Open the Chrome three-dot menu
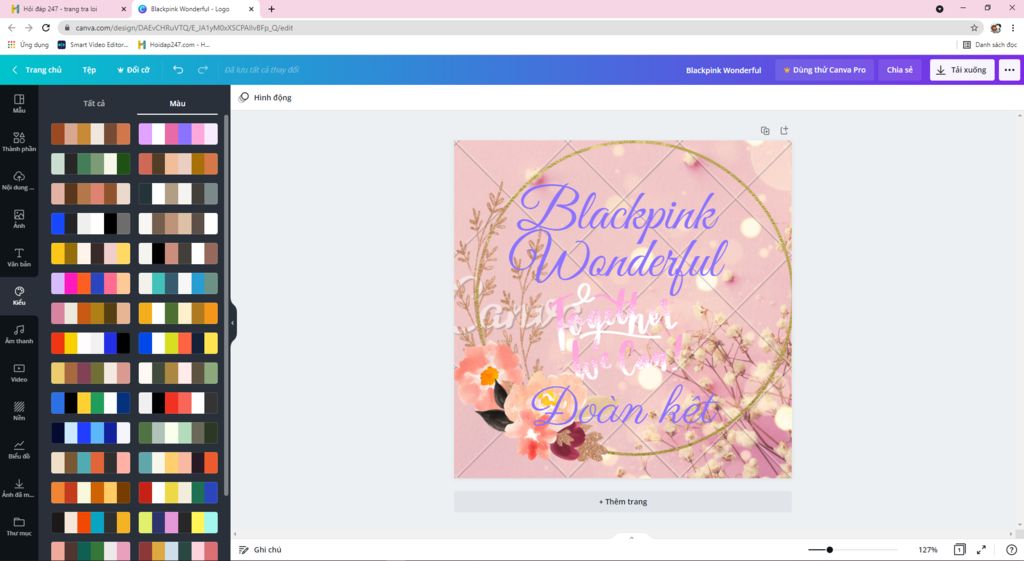This screenshot has width=1024, height=561. [x=1013, y=28]
